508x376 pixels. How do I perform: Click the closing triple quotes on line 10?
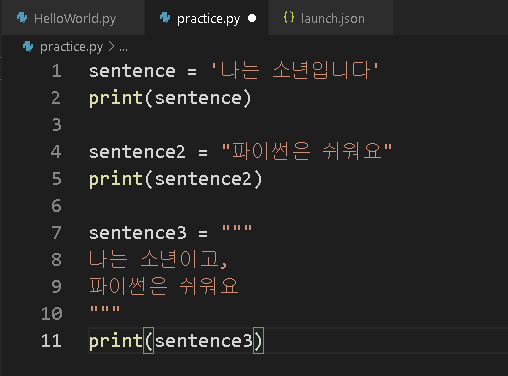point(105,309)
